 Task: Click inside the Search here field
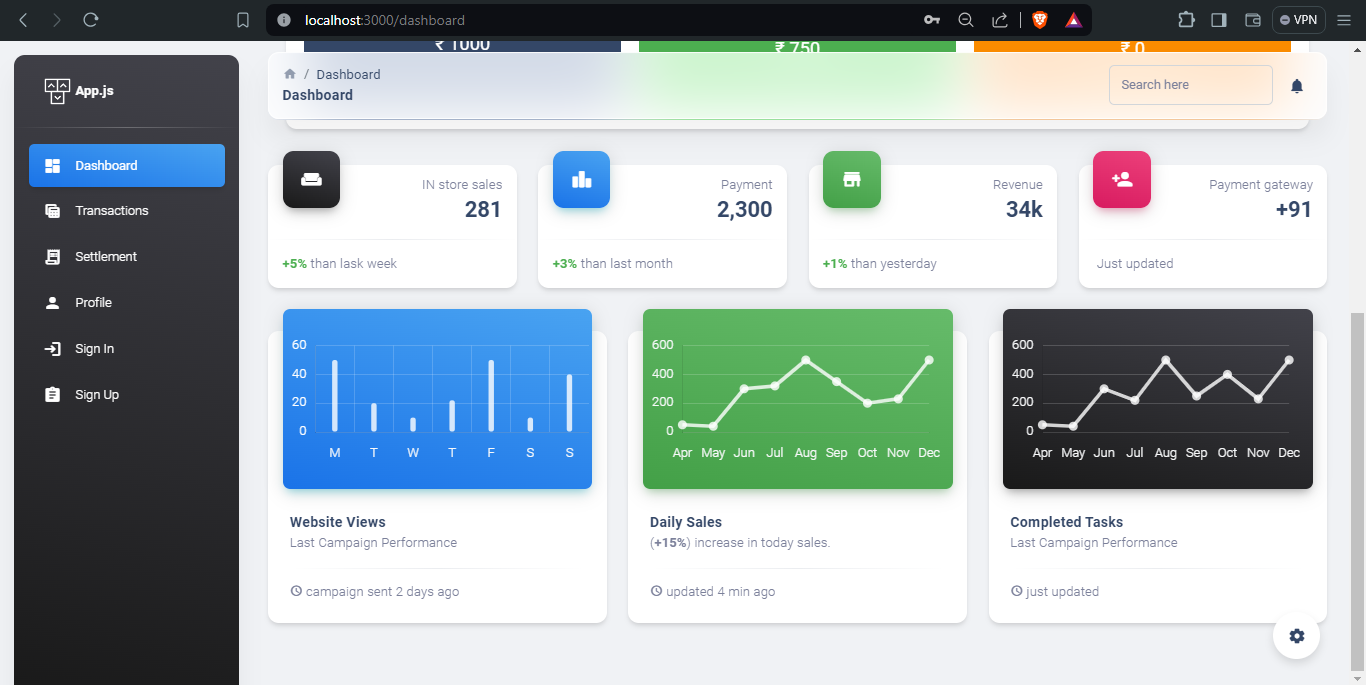pos(1190,85)
